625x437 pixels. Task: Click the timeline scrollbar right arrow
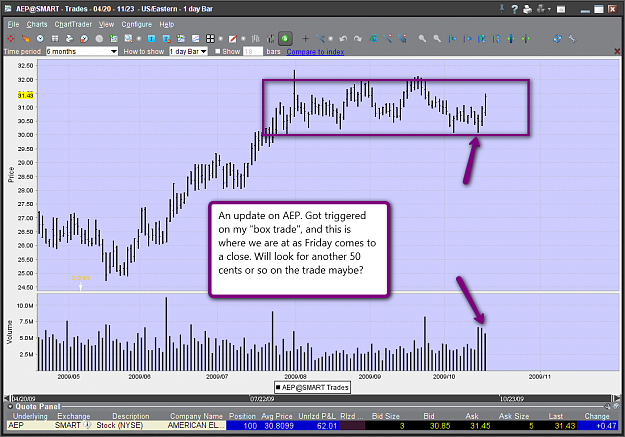pyautogui.click(x=616, y=398)
